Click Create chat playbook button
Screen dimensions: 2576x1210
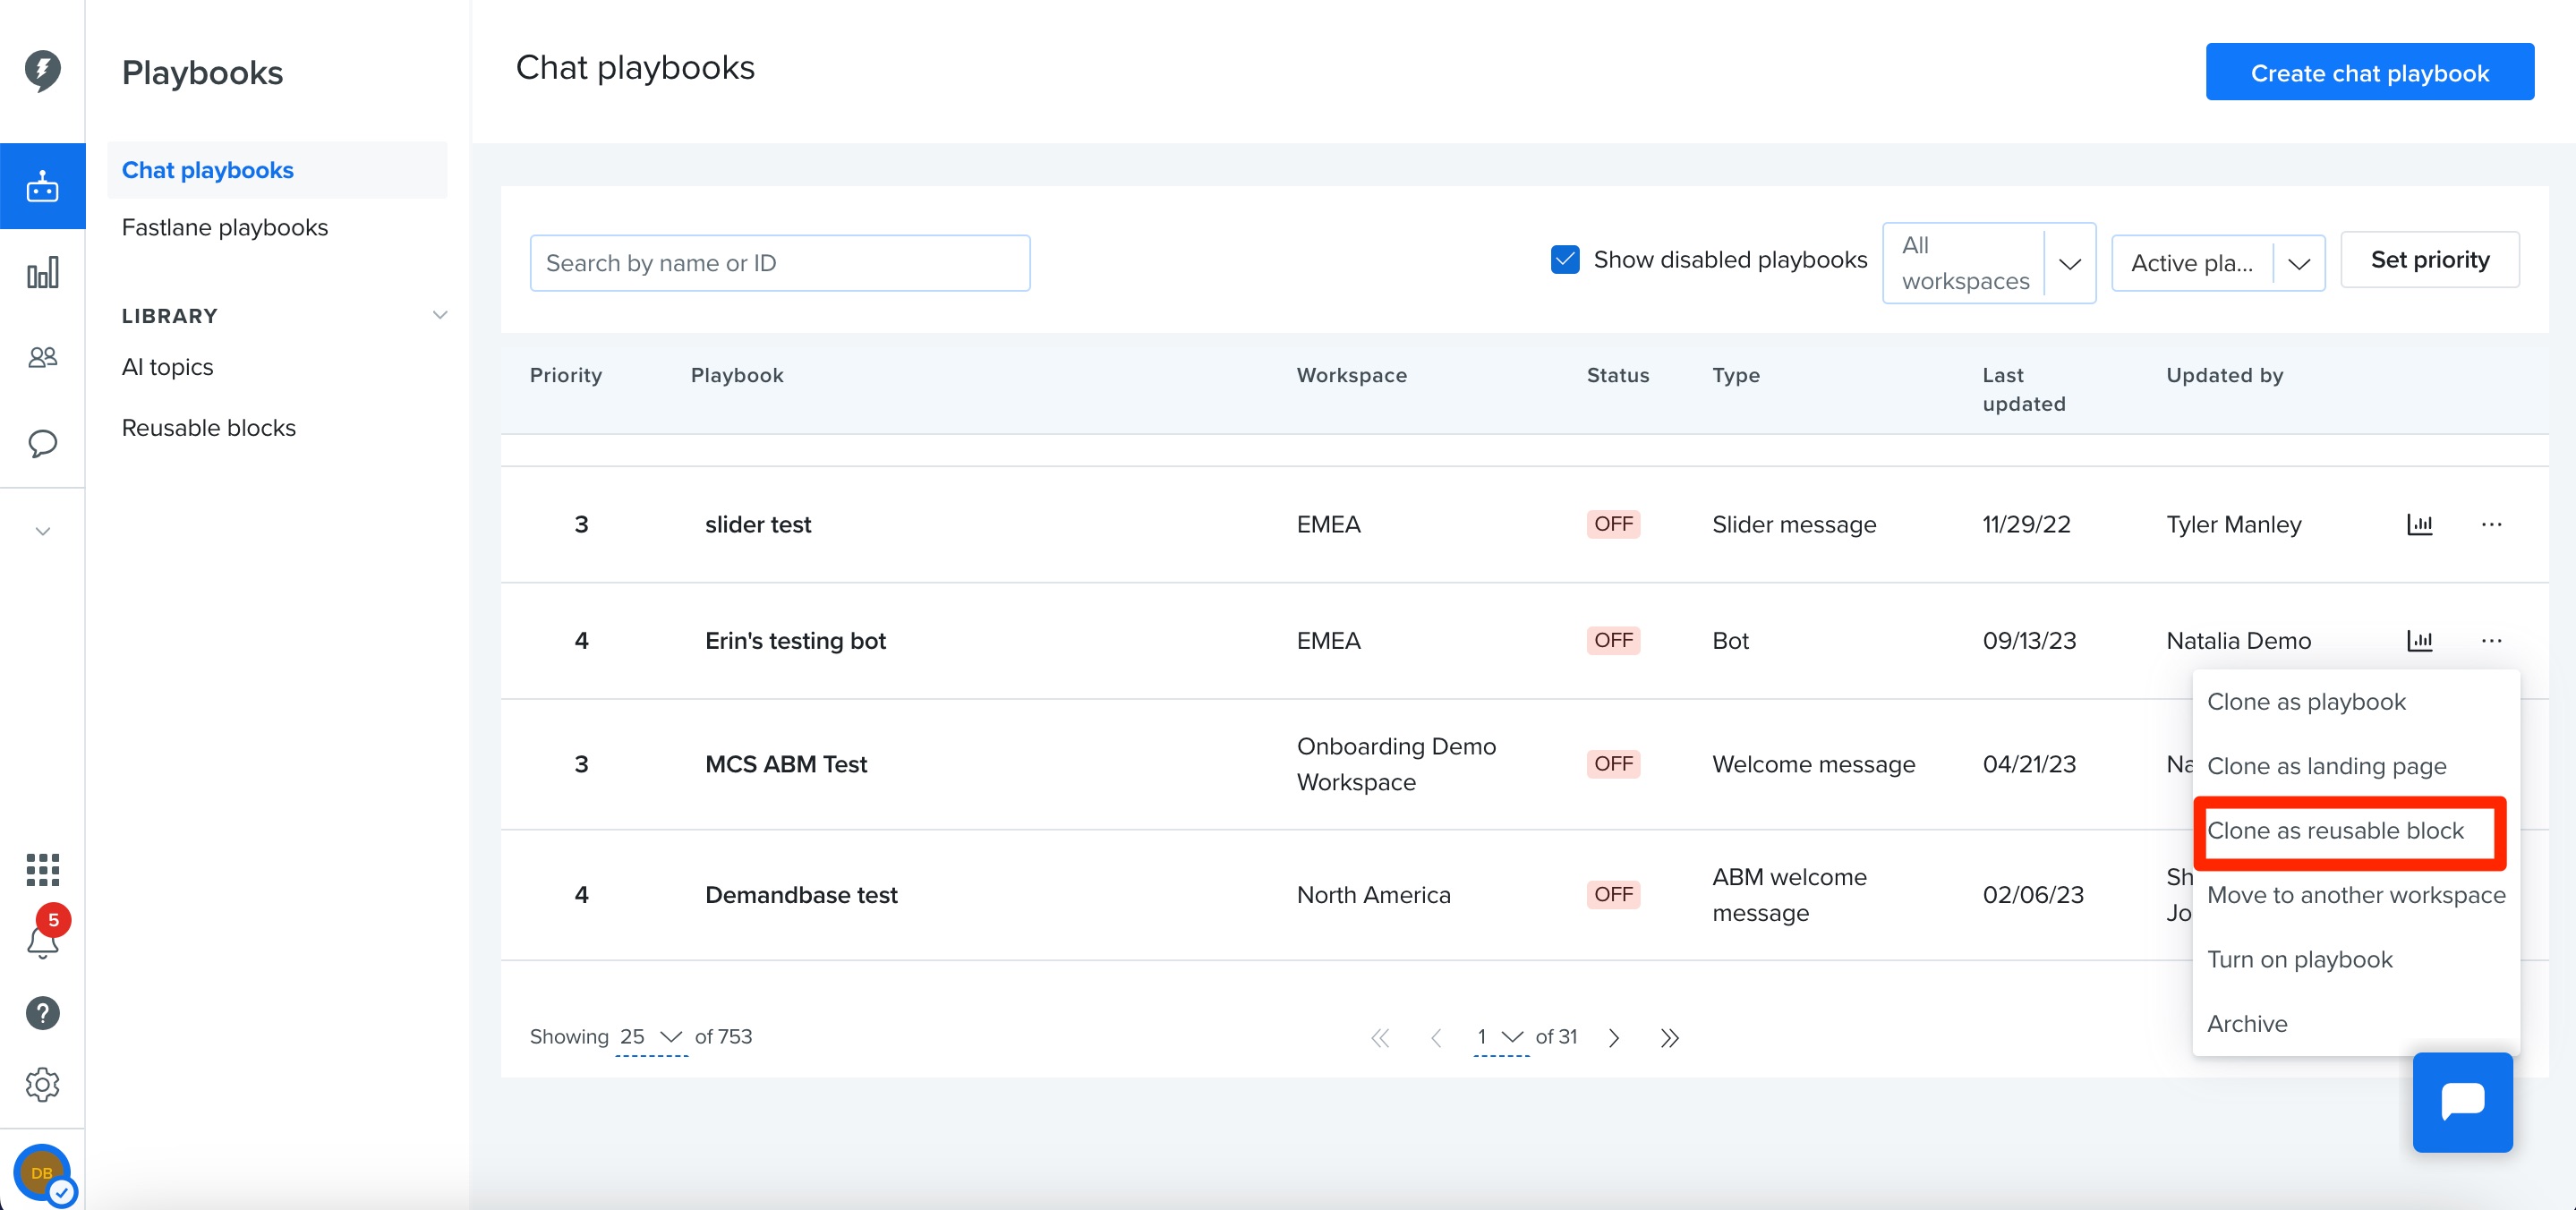tap(2369, 72)
